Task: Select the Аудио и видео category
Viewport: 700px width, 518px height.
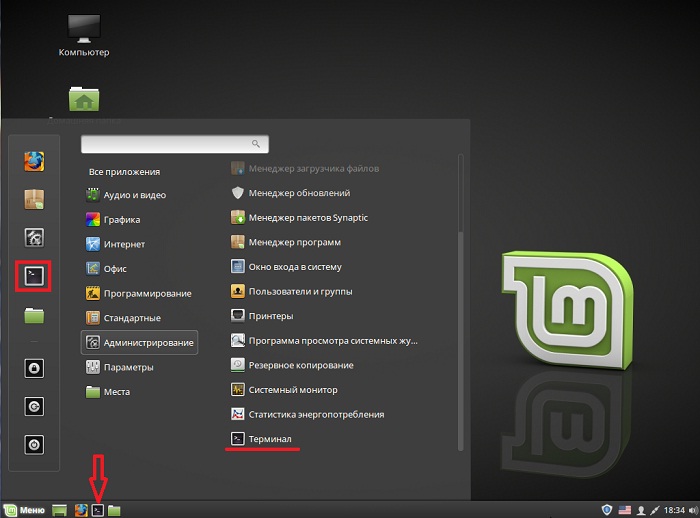Action: coord(126,195)
